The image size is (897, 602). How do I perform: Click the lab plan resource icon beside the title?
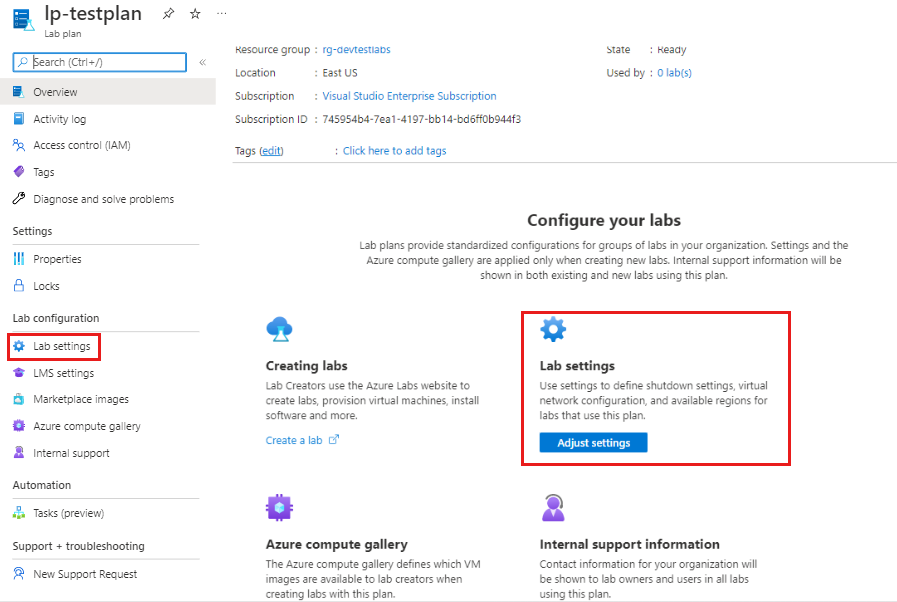(23, 19)
